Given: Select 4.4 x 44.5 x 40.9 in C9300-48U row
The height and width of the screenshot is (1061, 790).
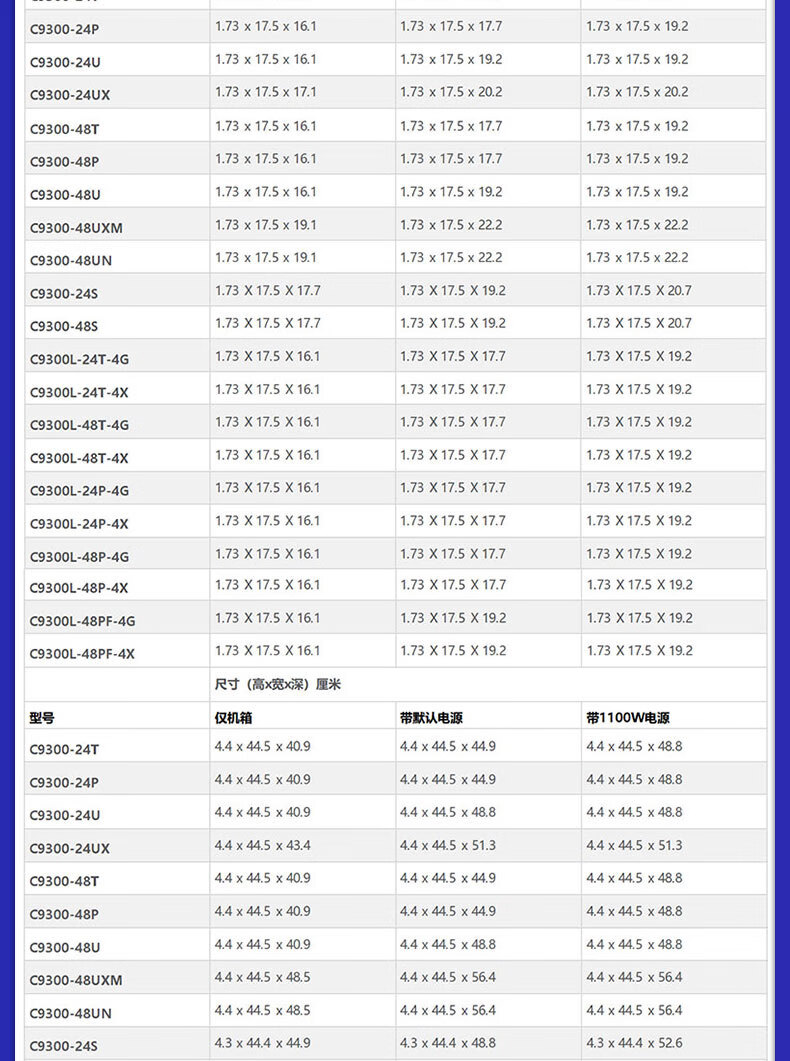Looking at the screenshot, I should pyautogui.click(x=262, y=944).
